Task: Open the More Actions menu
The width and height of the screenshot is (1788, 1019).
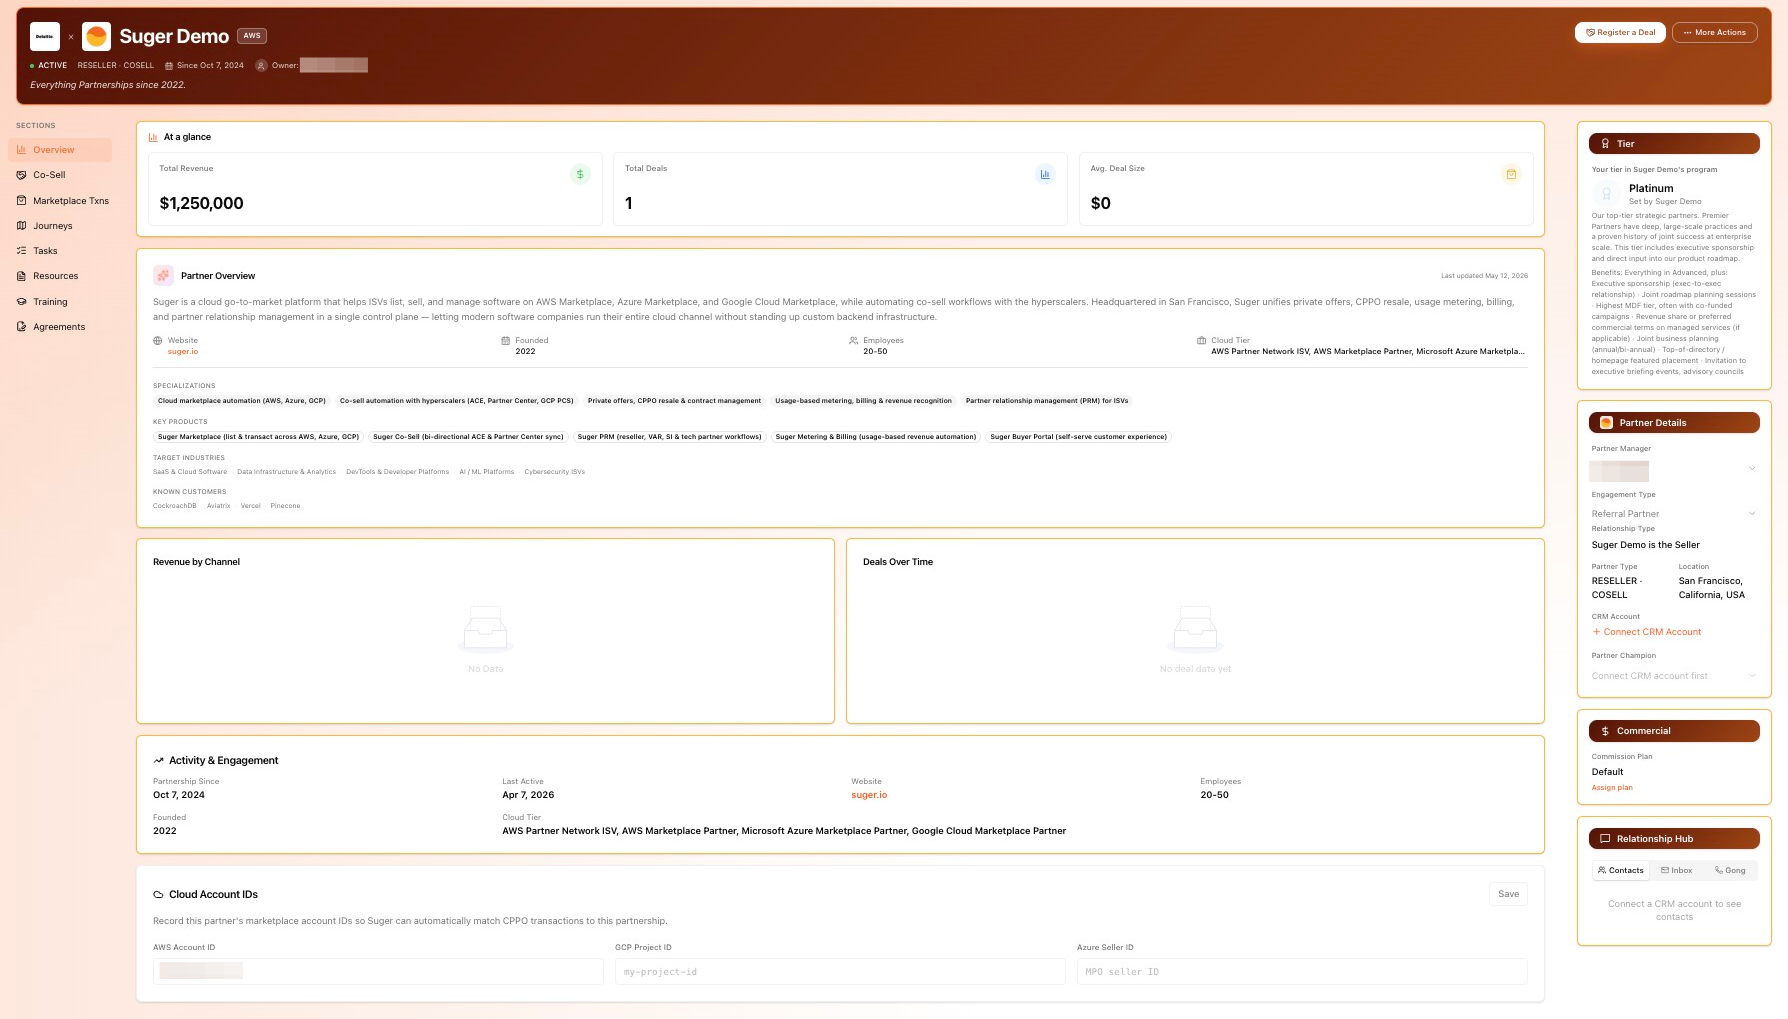Action: click(1714, 32)
